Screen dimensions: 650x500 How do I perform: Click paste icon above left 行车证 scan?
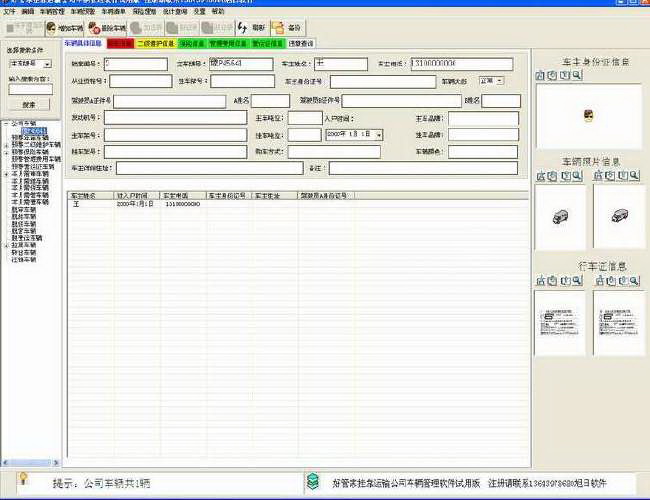[x=565, y=281]
